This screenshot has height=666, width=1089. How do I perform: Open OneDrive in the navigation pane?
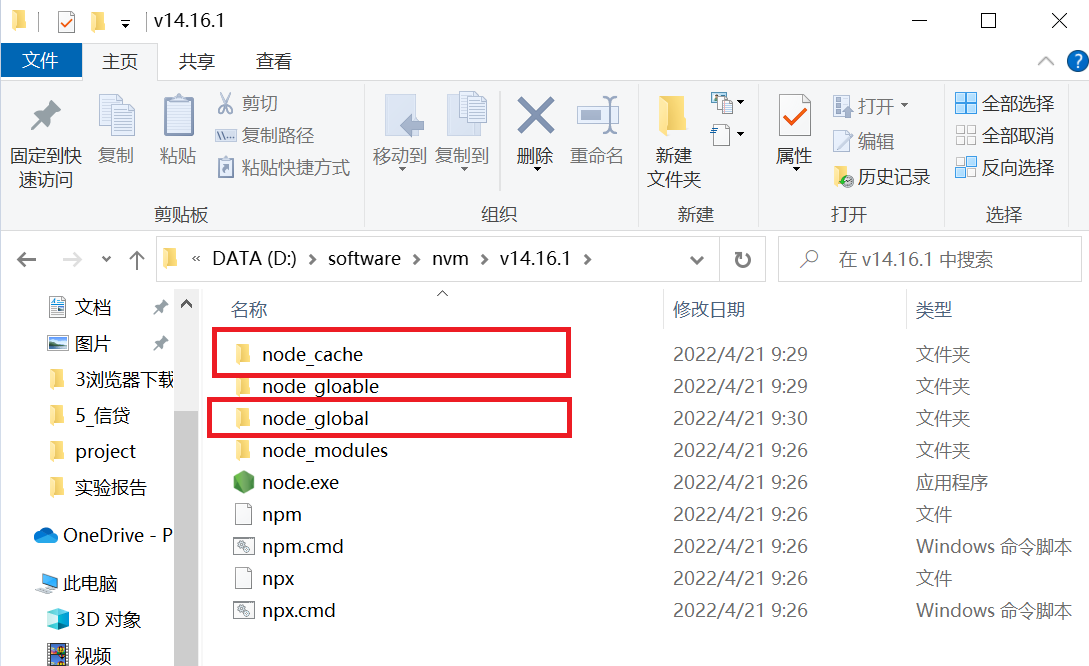103,535
